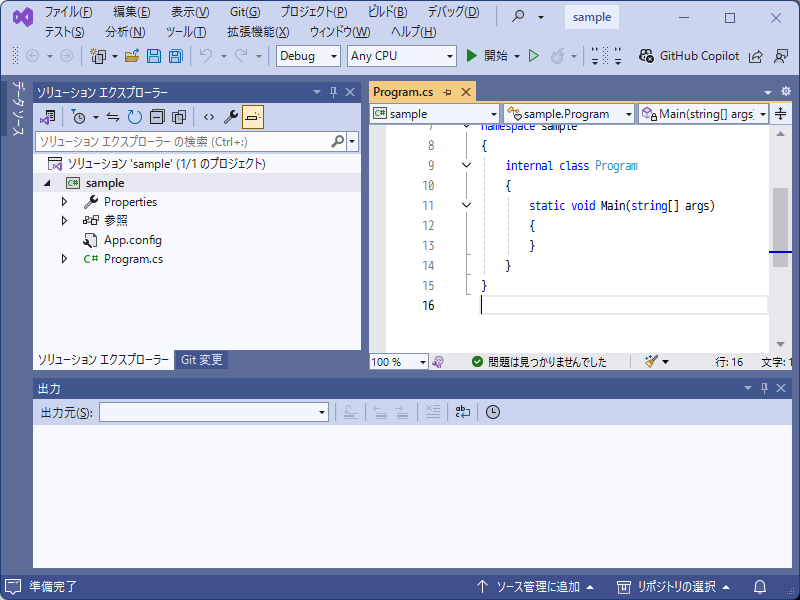
Task: Switch to the Git 変更 tab
Action: 202,360
